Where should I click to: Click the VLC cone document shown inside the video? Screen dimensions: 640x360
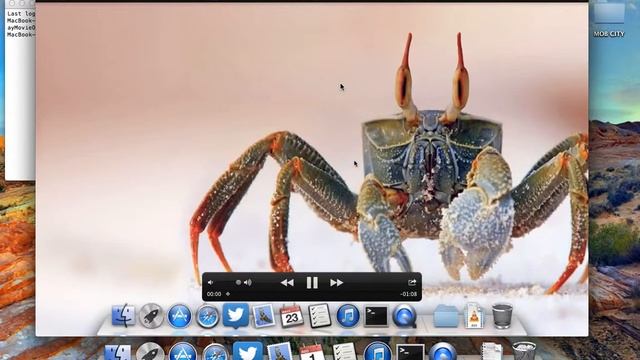coord(474,316)
